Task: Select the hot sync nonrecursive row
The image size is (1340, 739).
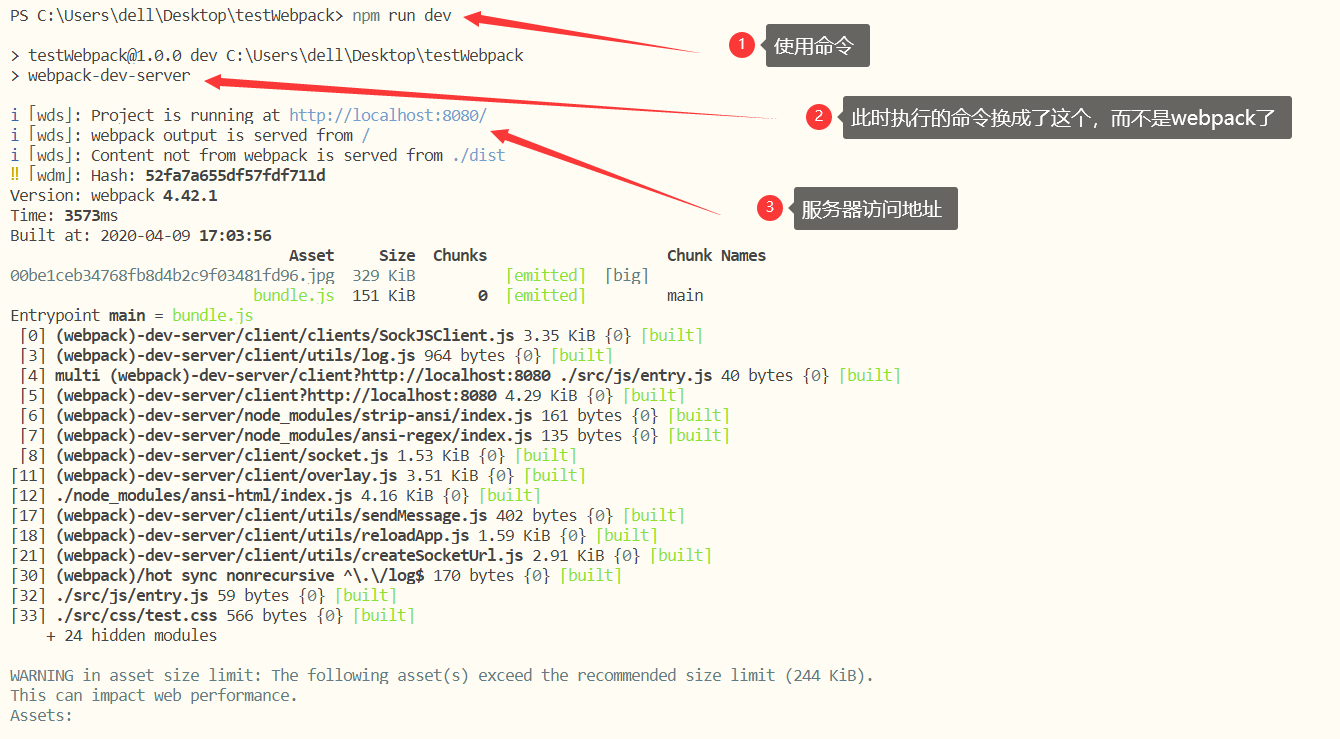Action: (x=316, y=575)
